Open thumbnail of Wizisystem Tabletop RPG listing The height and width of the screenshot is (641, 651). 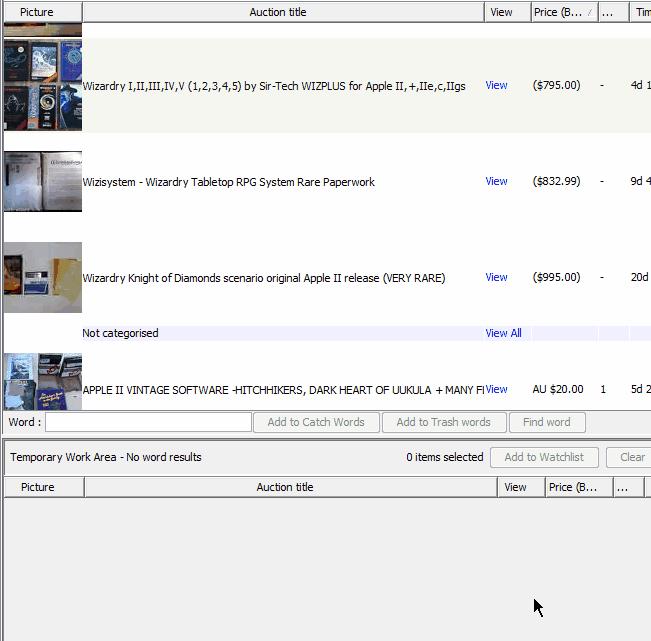click(x=43, y=181)
